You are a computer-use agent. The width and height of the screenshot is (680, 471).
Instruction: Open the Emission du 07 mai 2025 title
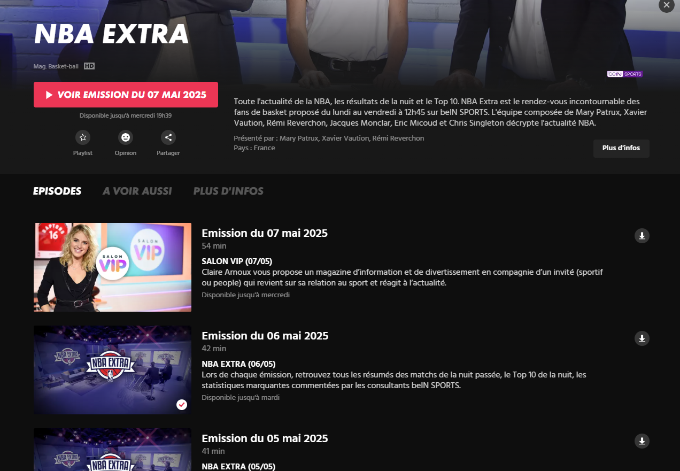[265, 233]
